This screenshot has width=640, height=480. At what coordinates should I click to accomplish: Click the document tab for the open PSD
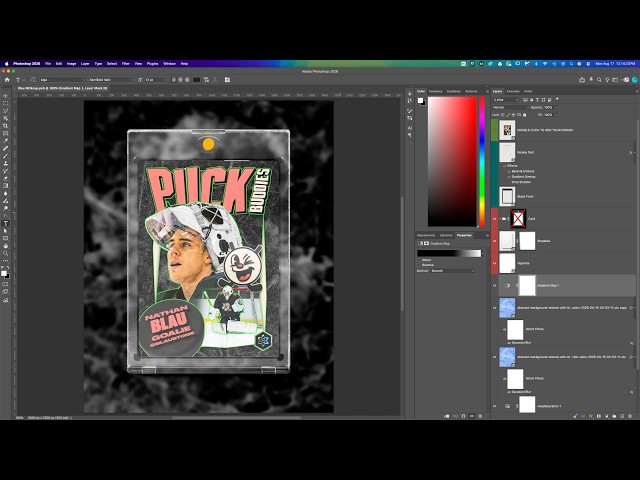(62, 88)
